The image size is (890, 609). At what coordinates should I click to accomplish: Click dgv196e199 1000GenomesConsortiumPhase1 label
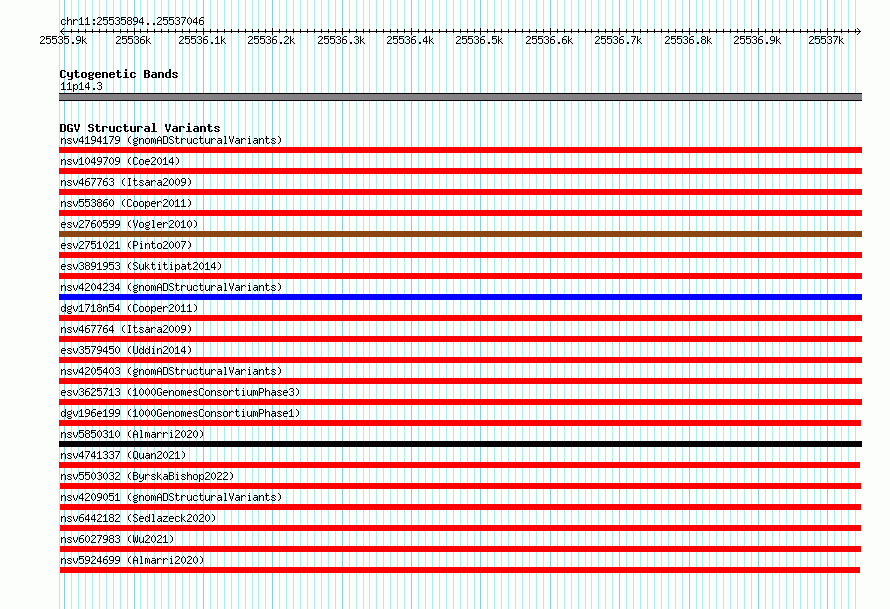pyautogui.click(x=180, y=413)
